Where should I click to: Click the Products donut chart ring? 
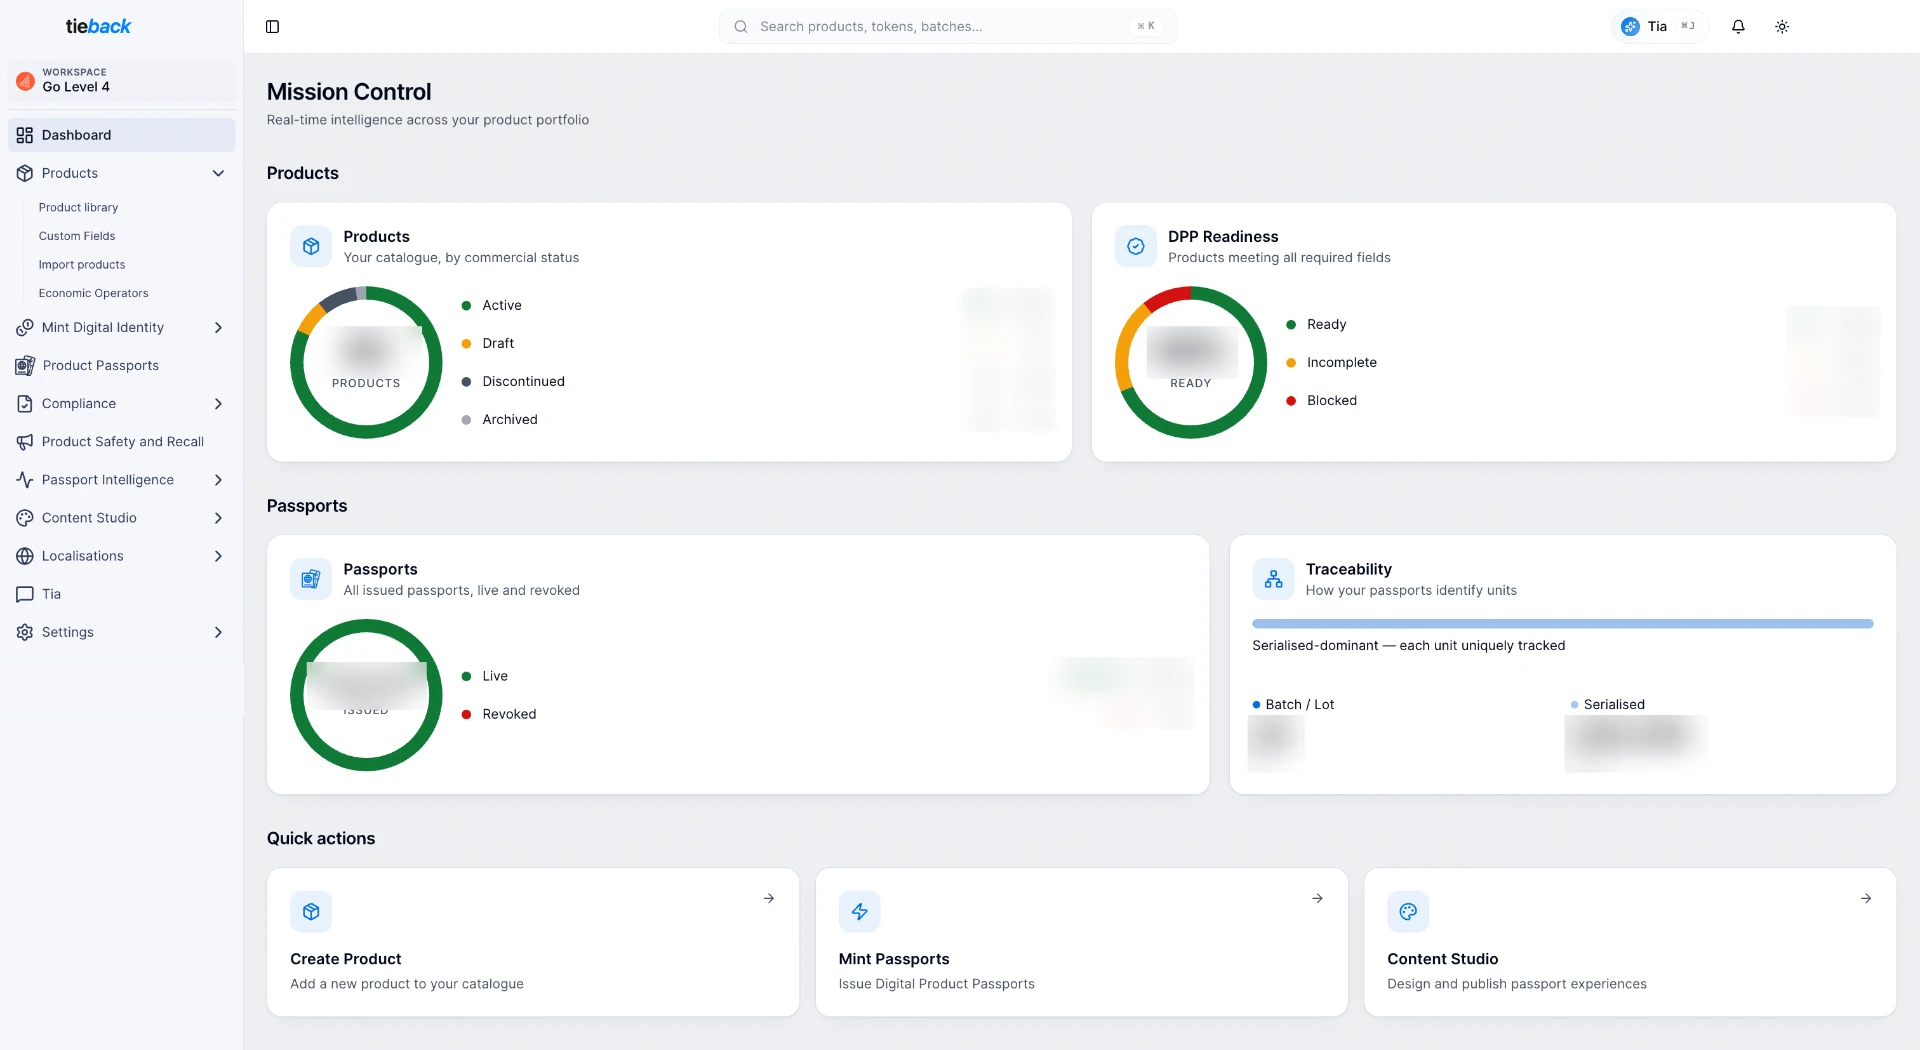pos(366,362)
